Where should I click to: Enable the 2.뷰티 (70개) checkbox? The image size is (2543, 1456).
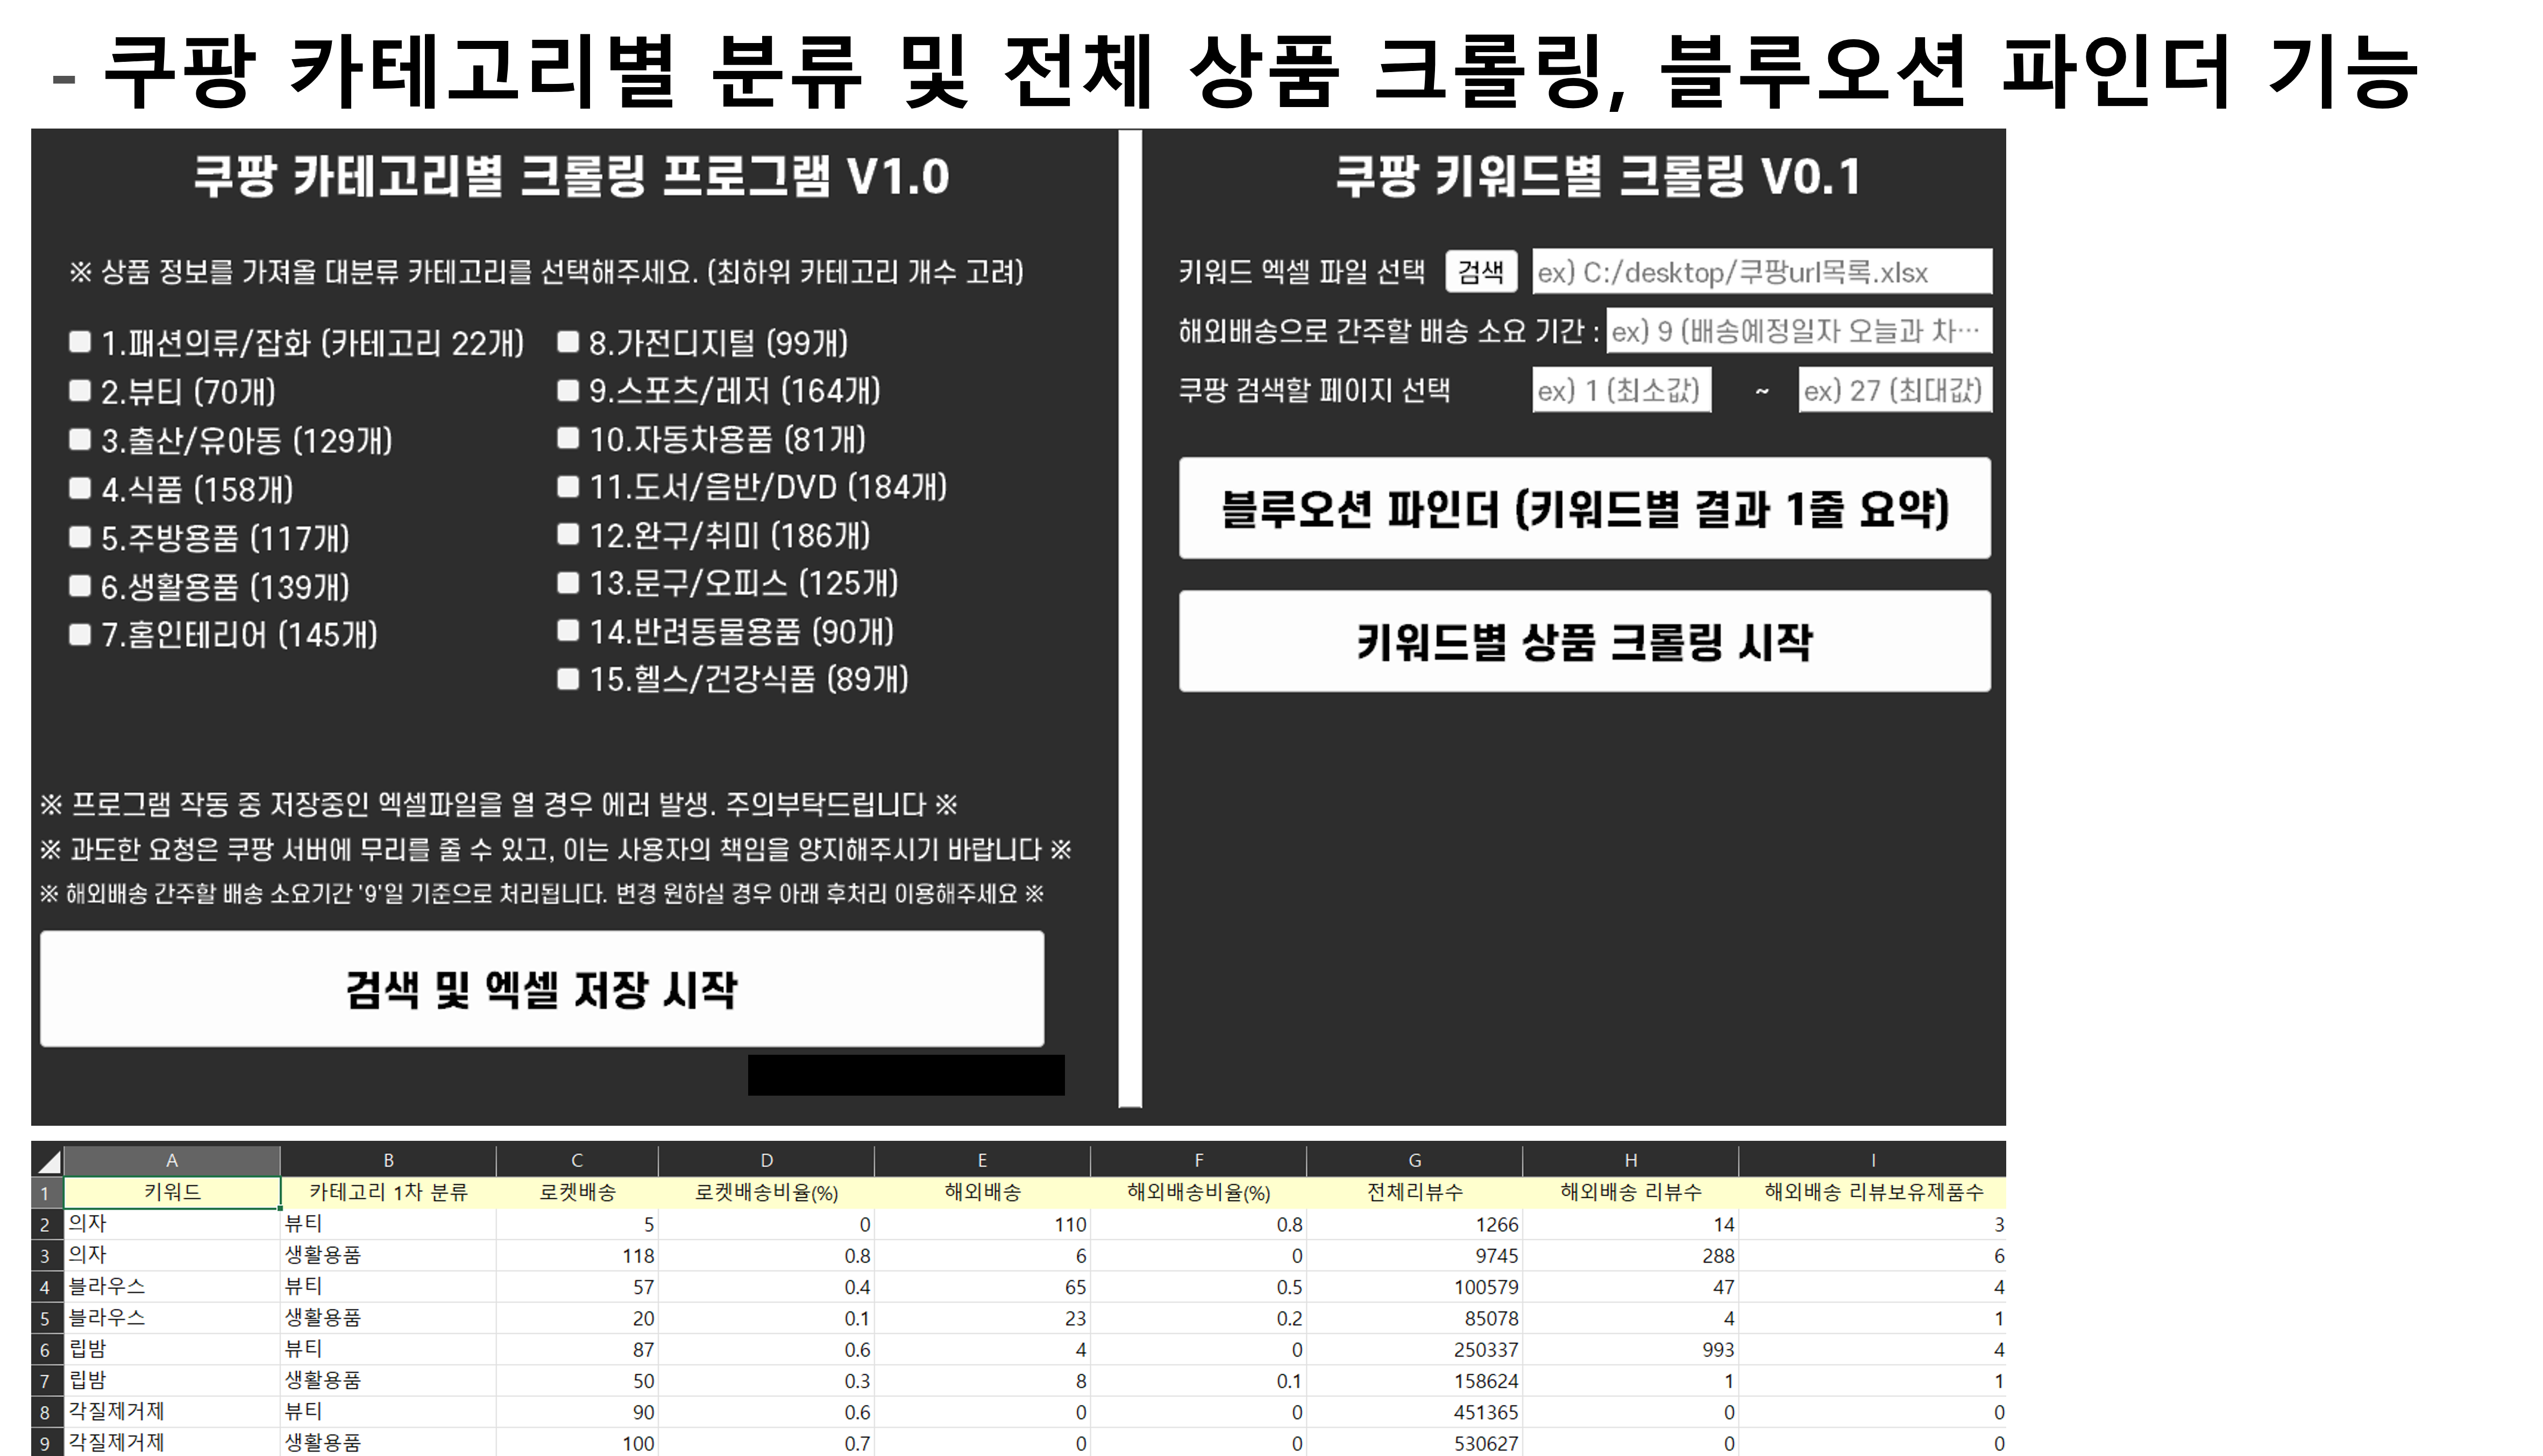point(80,391)
